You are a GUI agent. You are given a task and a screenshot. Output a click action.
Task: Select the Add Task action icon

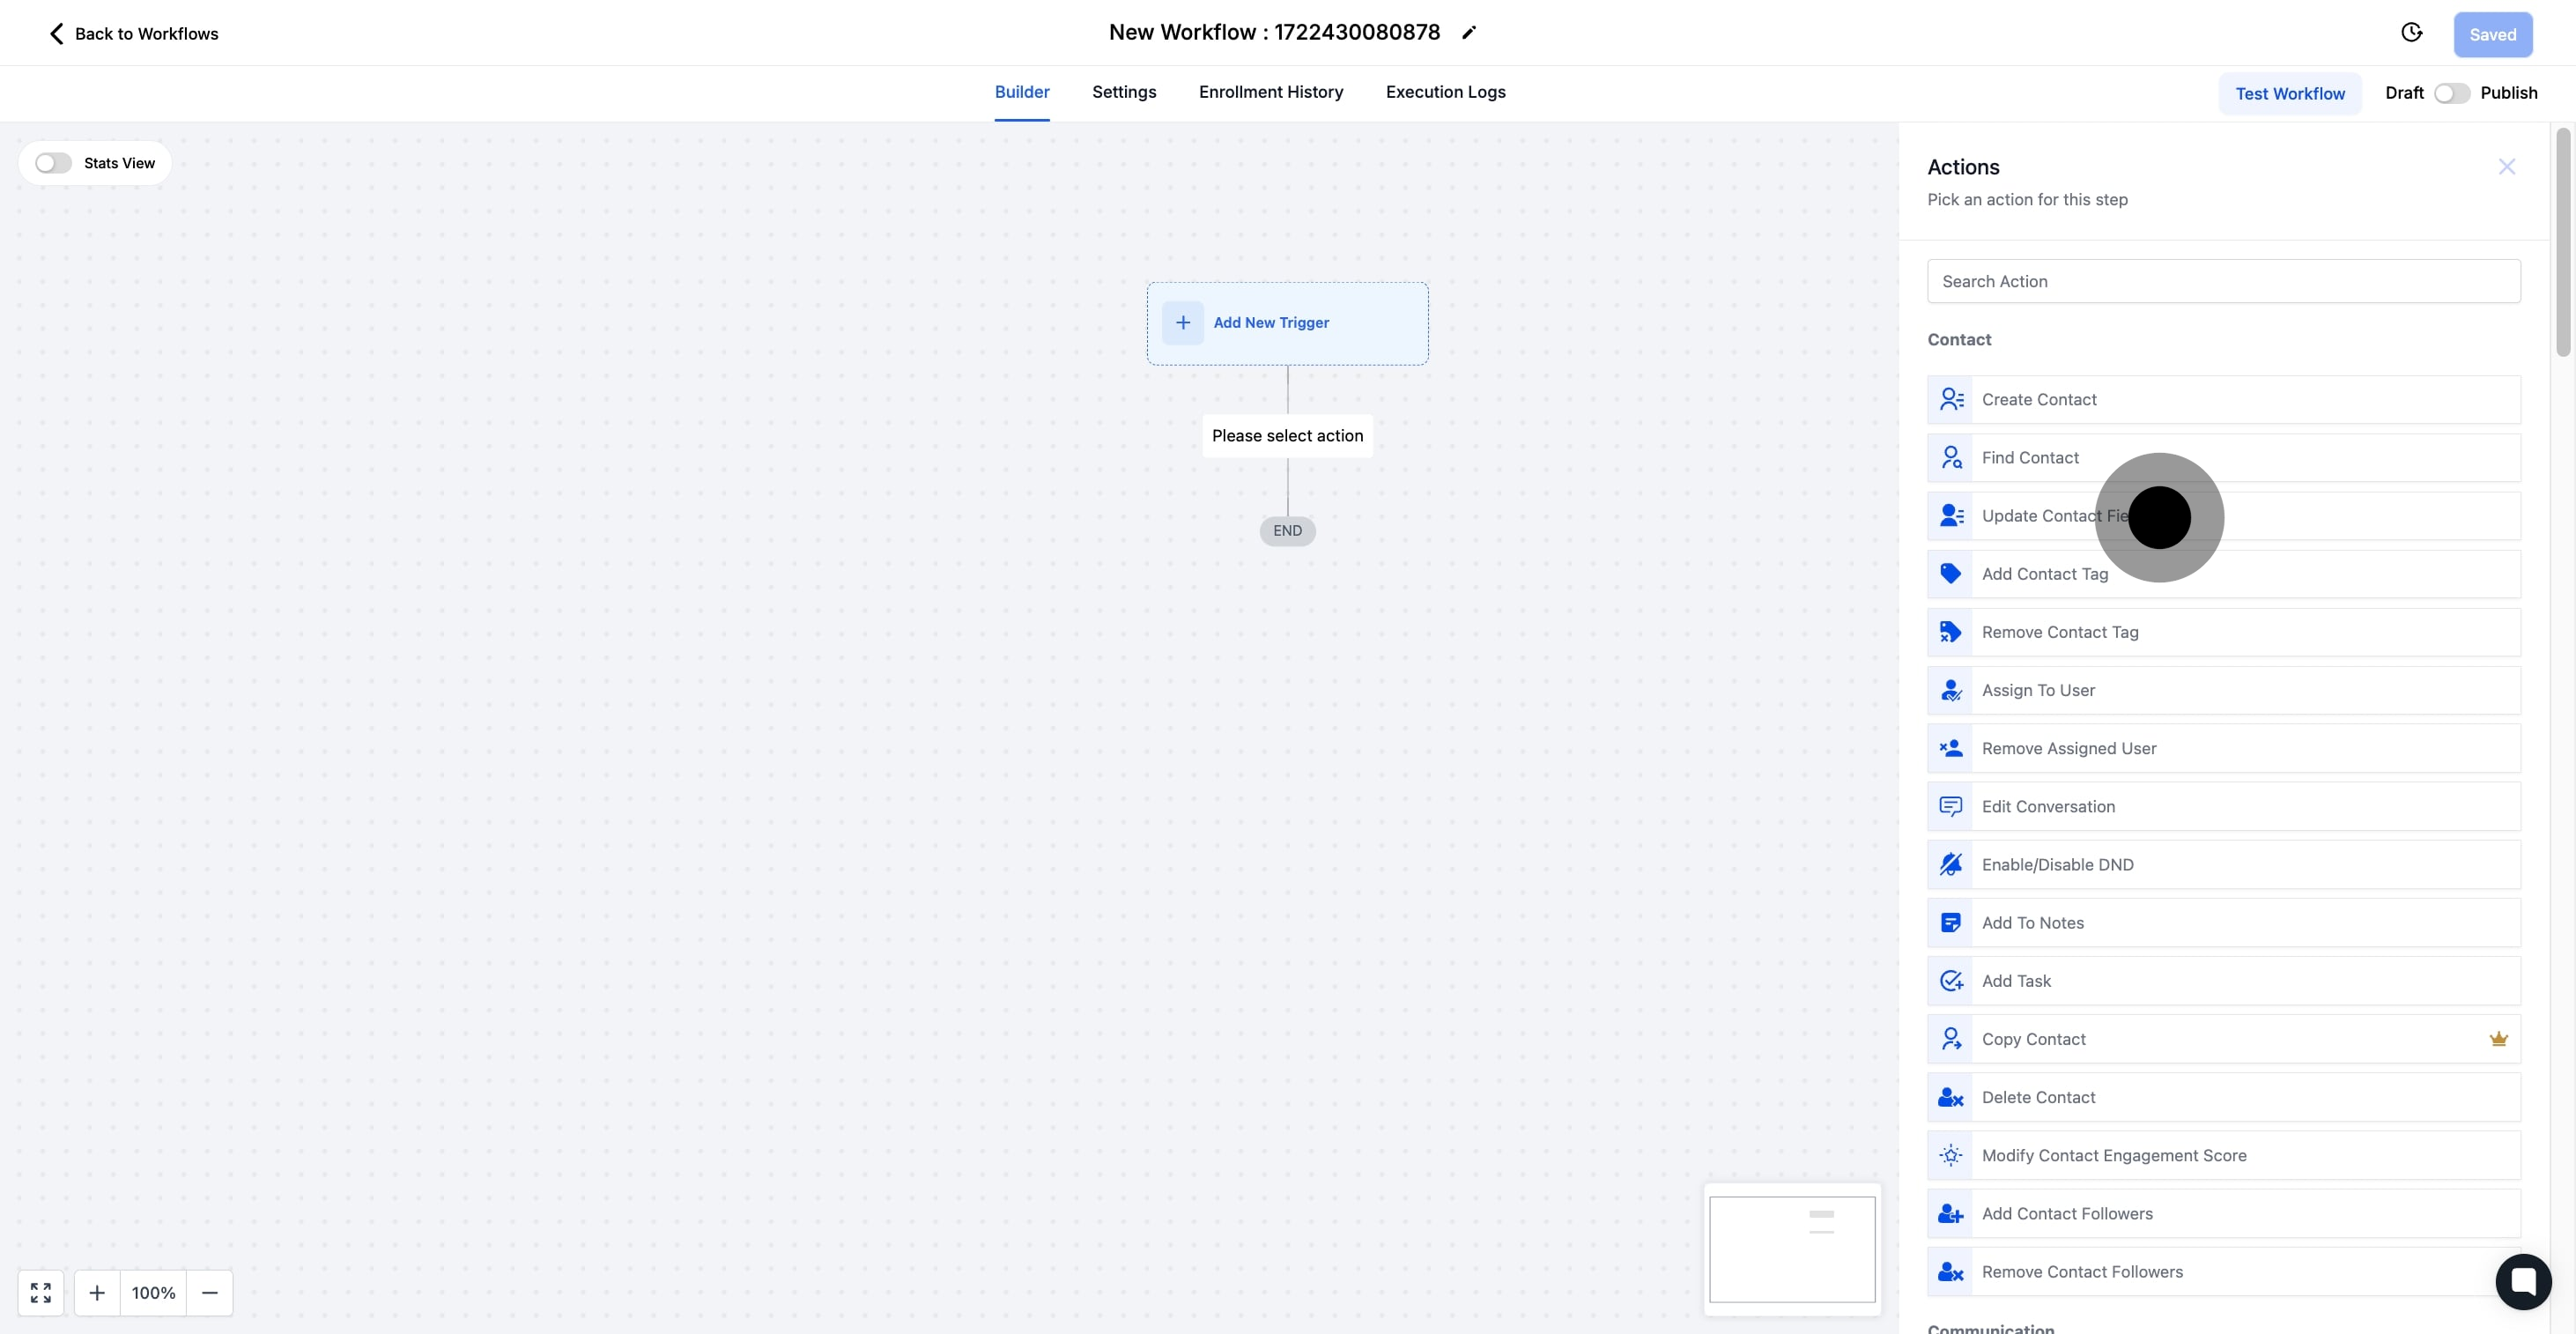click(x=1951, y=980)
